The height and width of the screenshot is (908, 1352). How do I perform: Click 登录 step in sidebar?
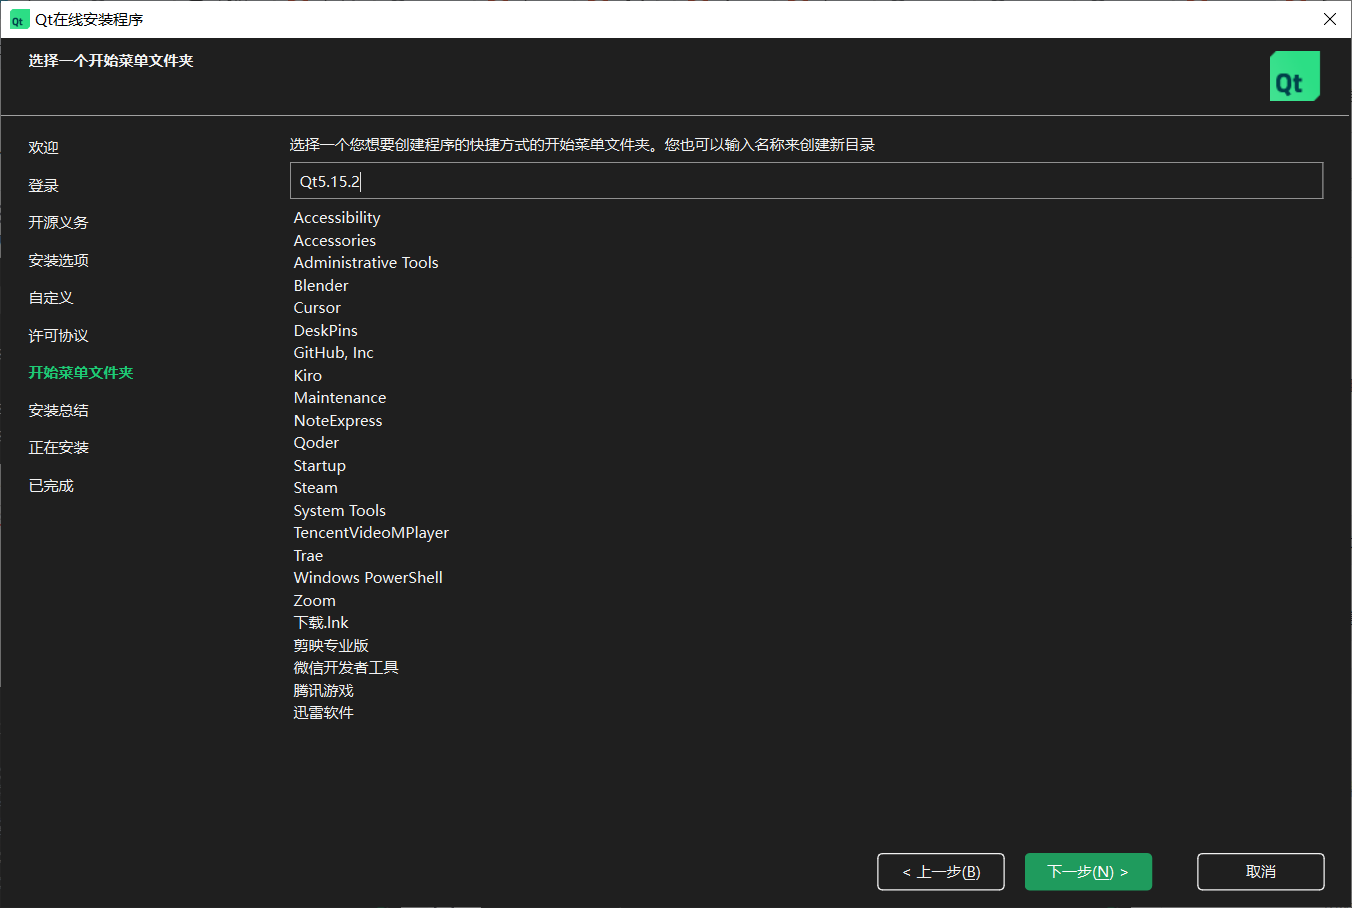[x=44, y=186]
